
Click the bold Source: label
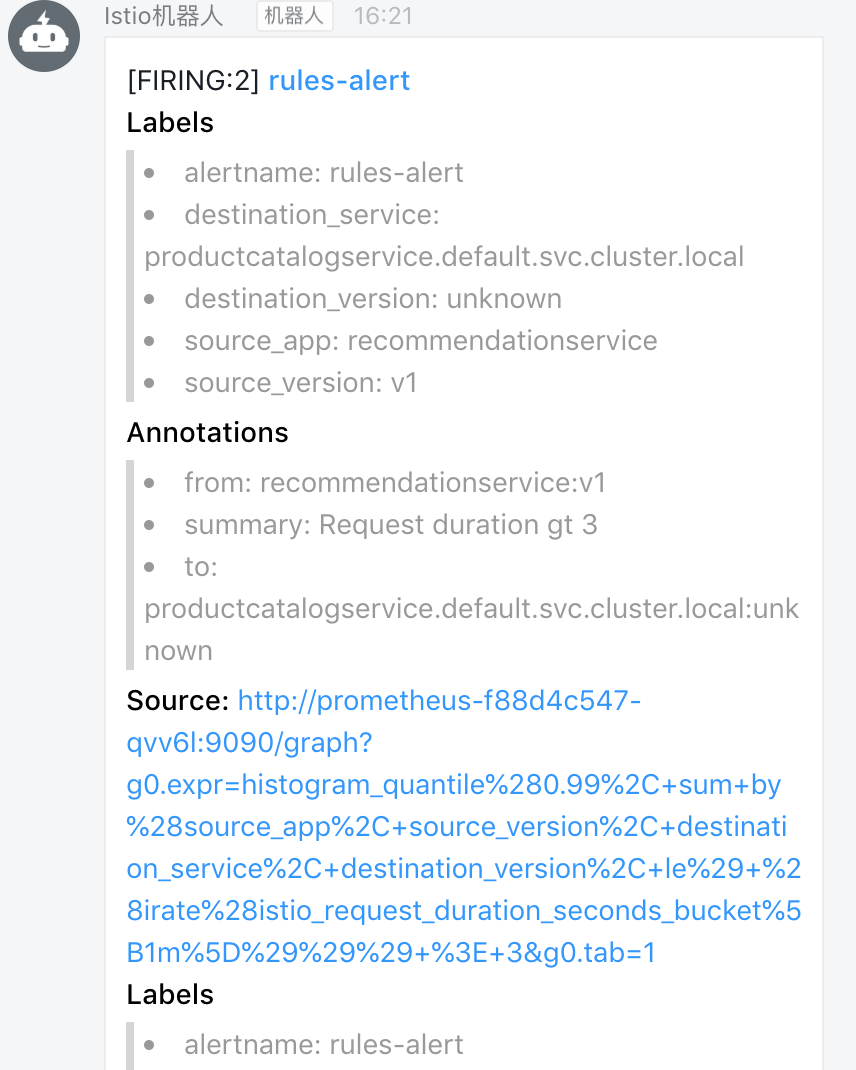coord(178,701)
